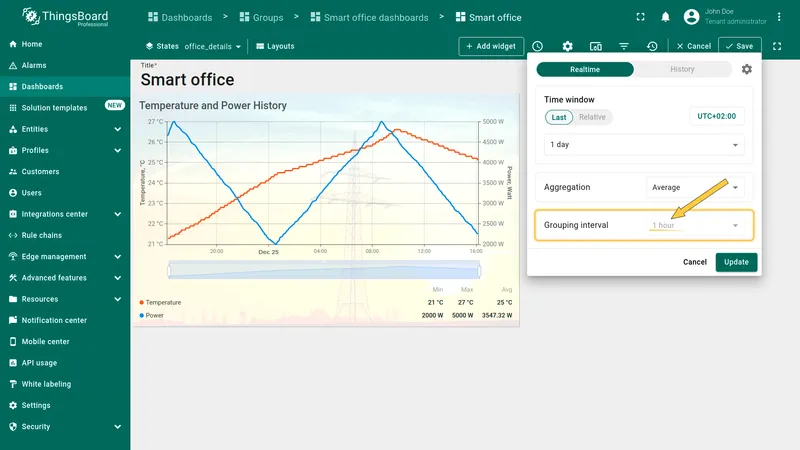Open version control history icon

[652, 46]
